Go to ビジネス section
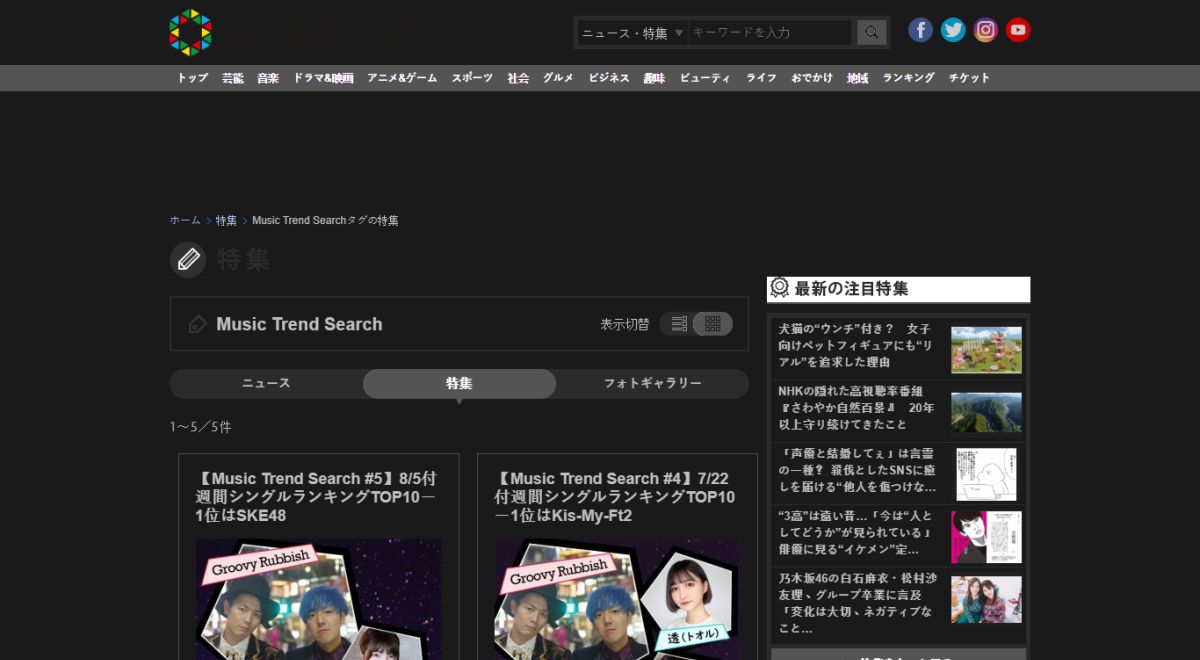 (x=609, y=78)
